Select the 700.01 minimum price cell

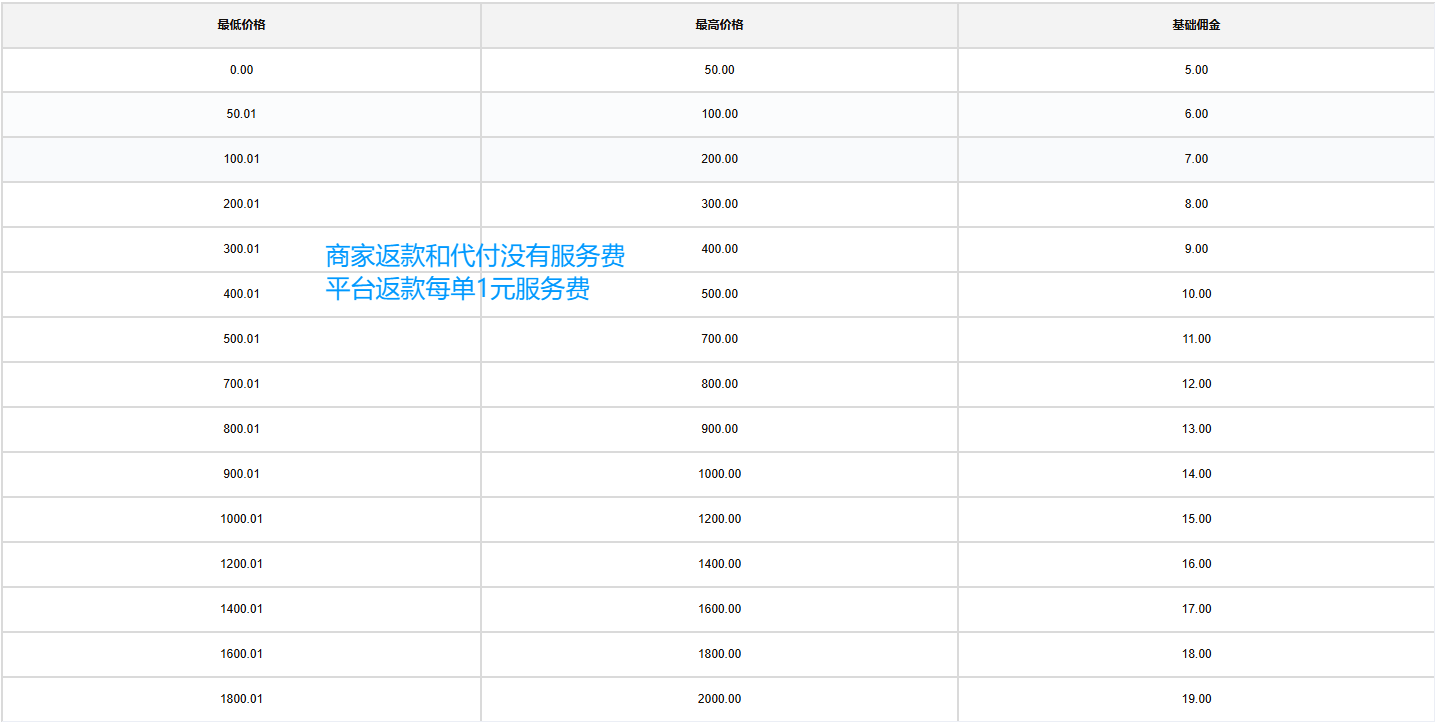241,384
